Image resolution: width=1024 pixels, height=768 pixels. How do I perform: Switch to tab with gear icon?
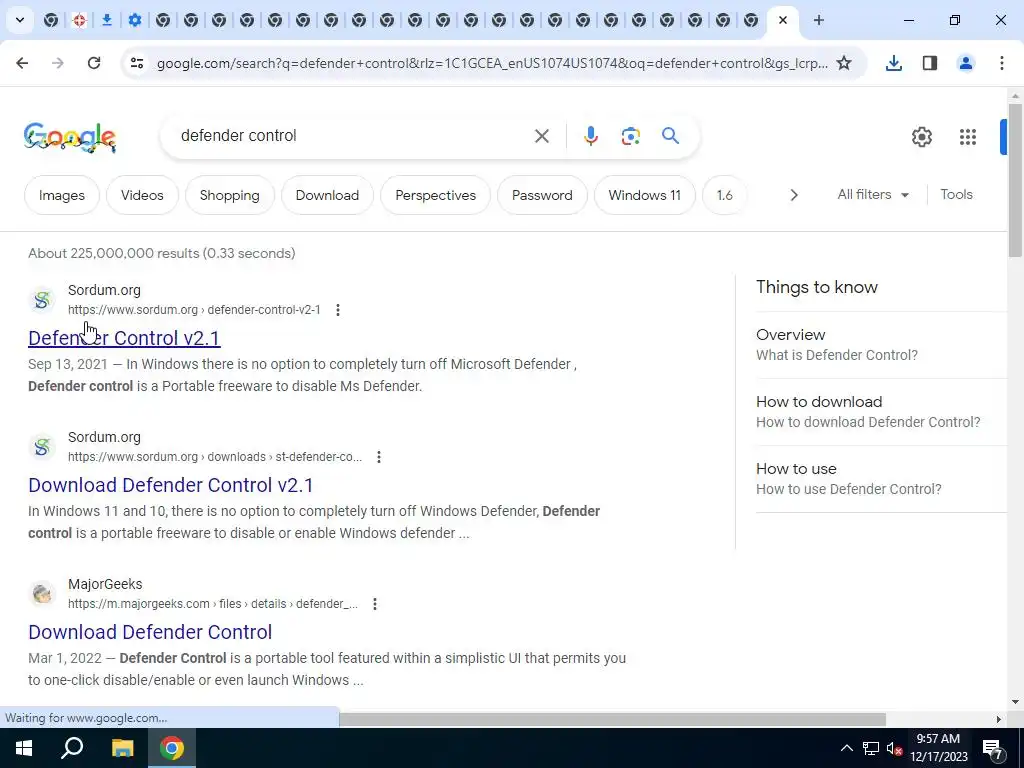pyautogui.click(x=135, y=20)
